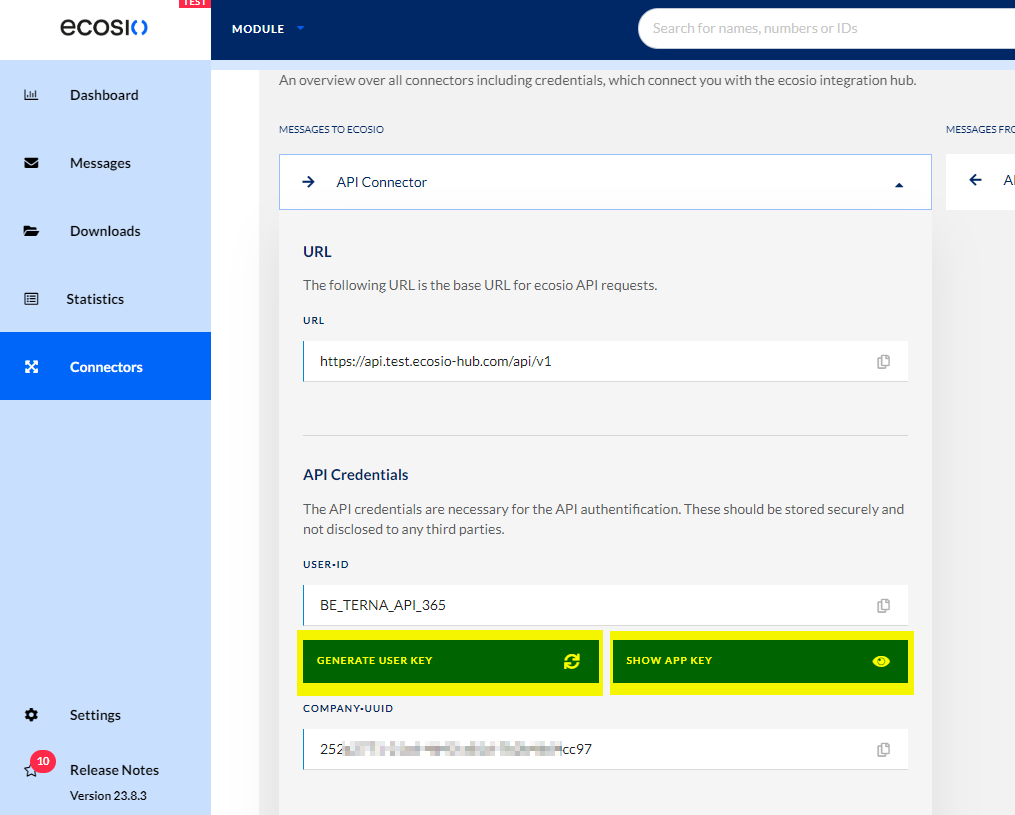Copy the API base URL
This screenshot has width=1015, height=815.
(x=883, y=362)
